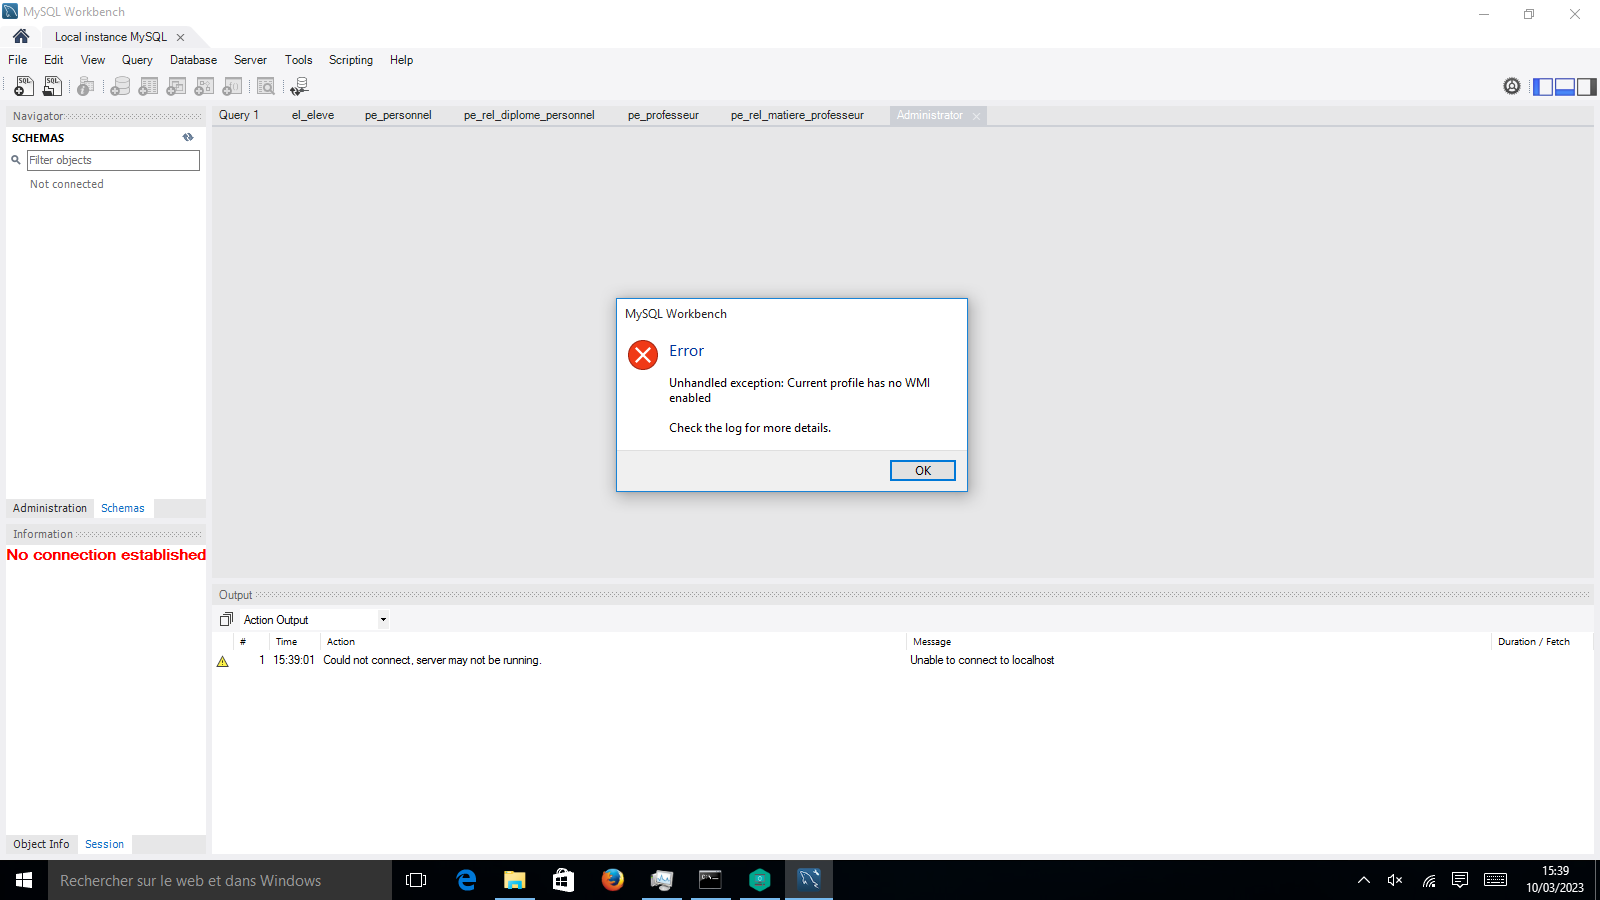The width and height of the screenshot is (1600, 900).
Task: Open the Scripting menu
Action: click(x=351, y=60)
